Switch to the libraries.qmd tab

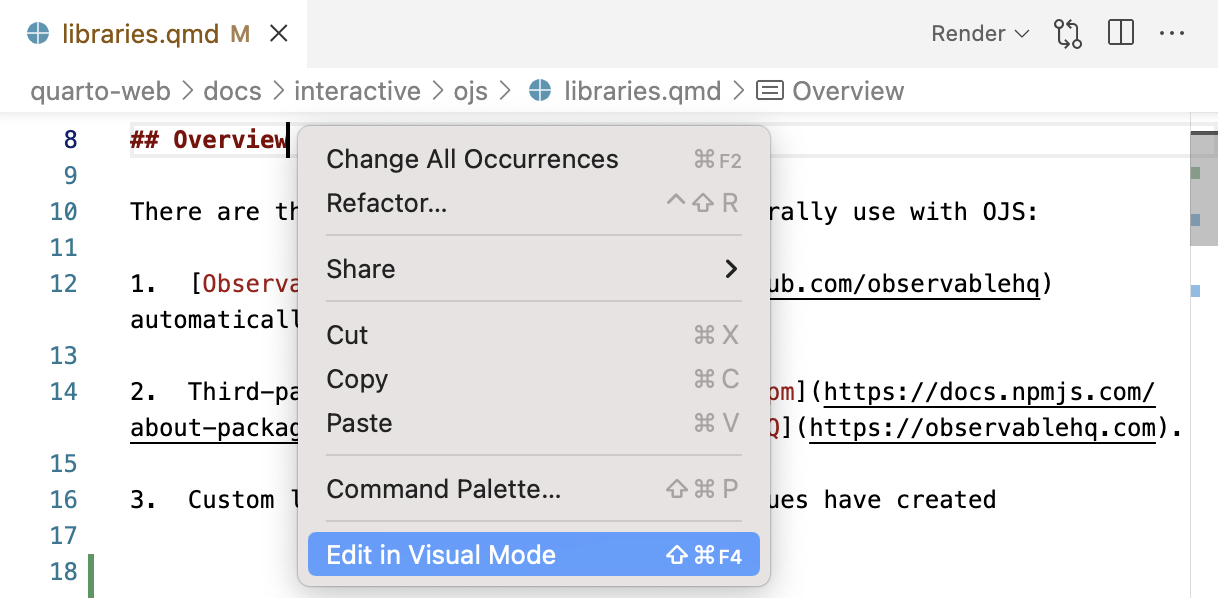tap(140, 33)
